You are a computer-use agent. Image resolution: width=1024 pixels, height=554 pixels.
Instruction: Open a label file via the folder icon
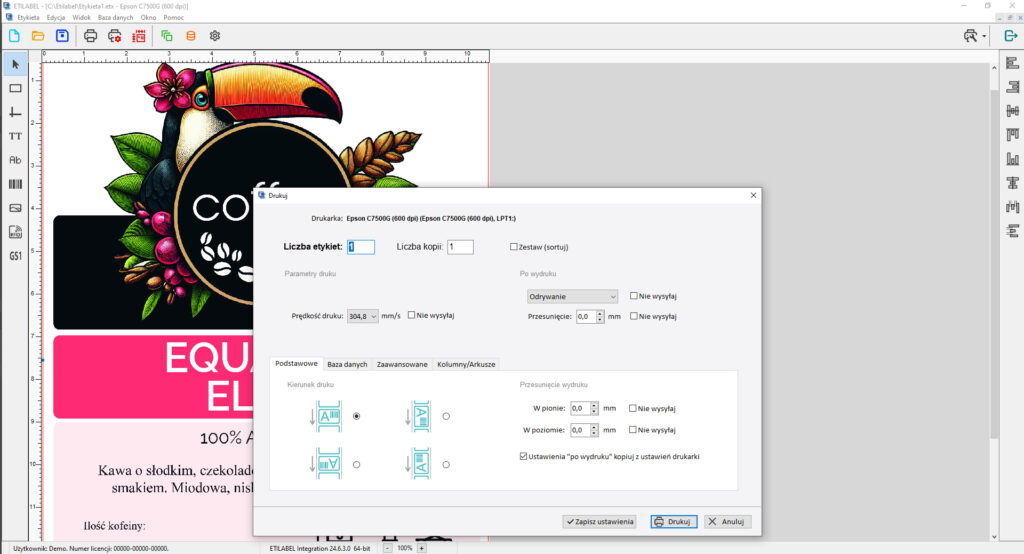coord(38,36)
